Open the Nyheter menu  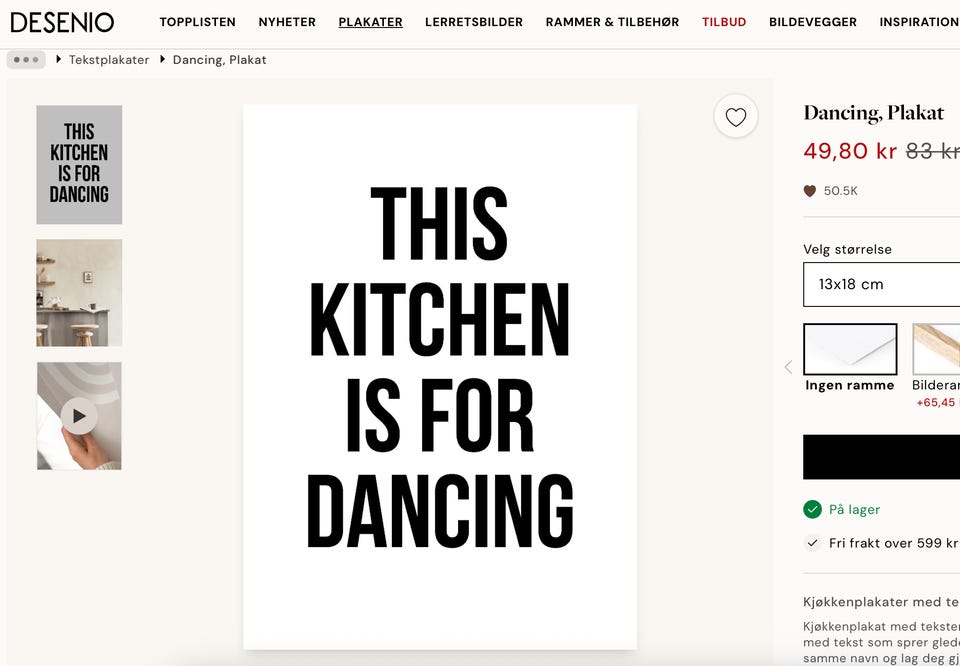coord(287,22)
